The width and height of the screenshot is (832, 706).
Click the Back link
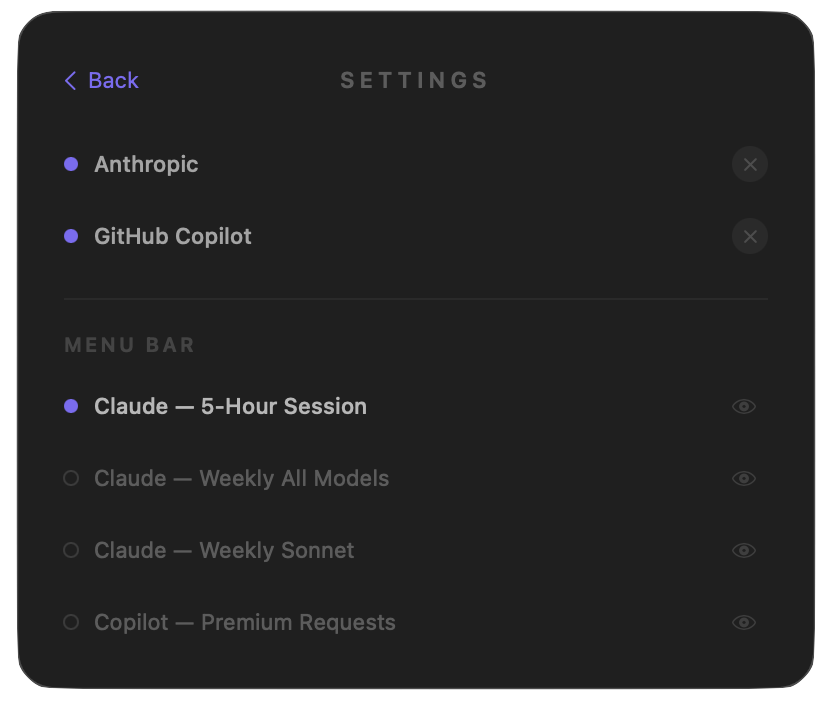[113, 80]
